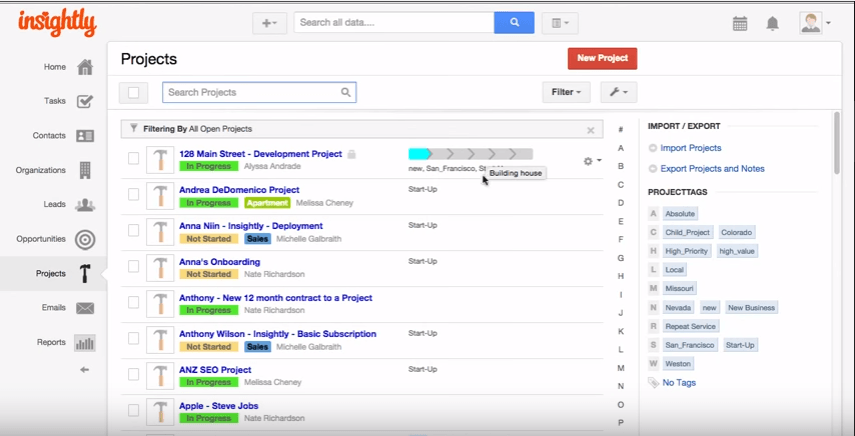This screenshot has width=855, height=436.
Task: Click hammer thumbnail for Andrea DeDomenico Project
Action: tap(160, 196)
